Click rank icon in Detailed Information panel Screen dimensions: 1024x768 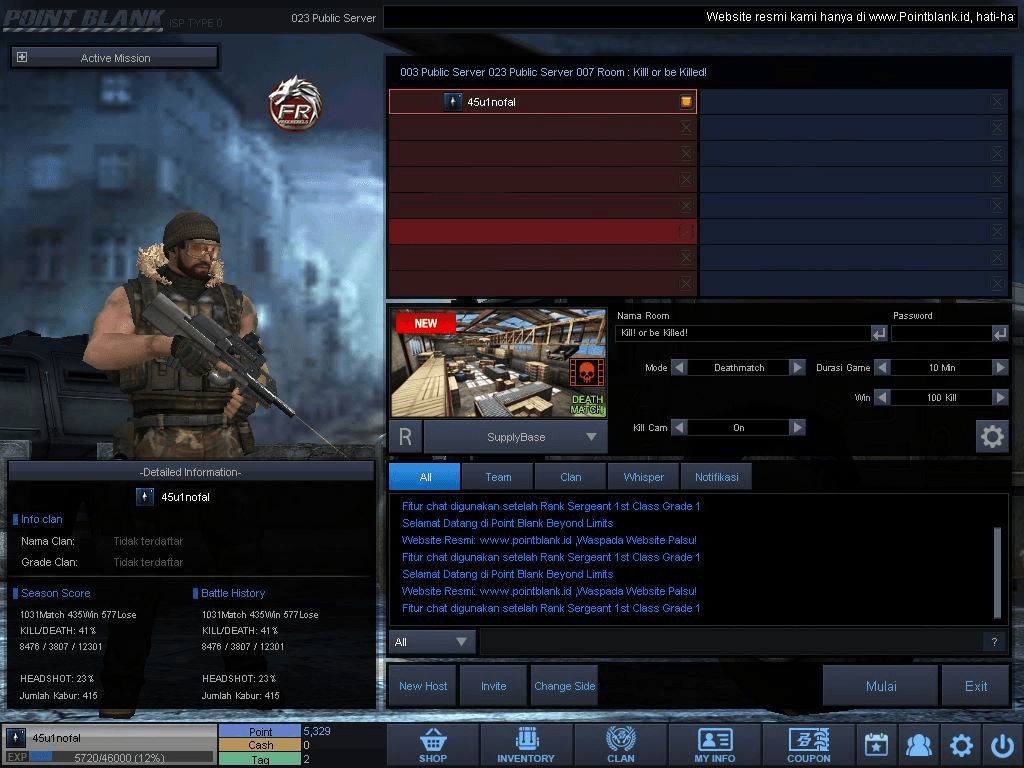point(144,497)
